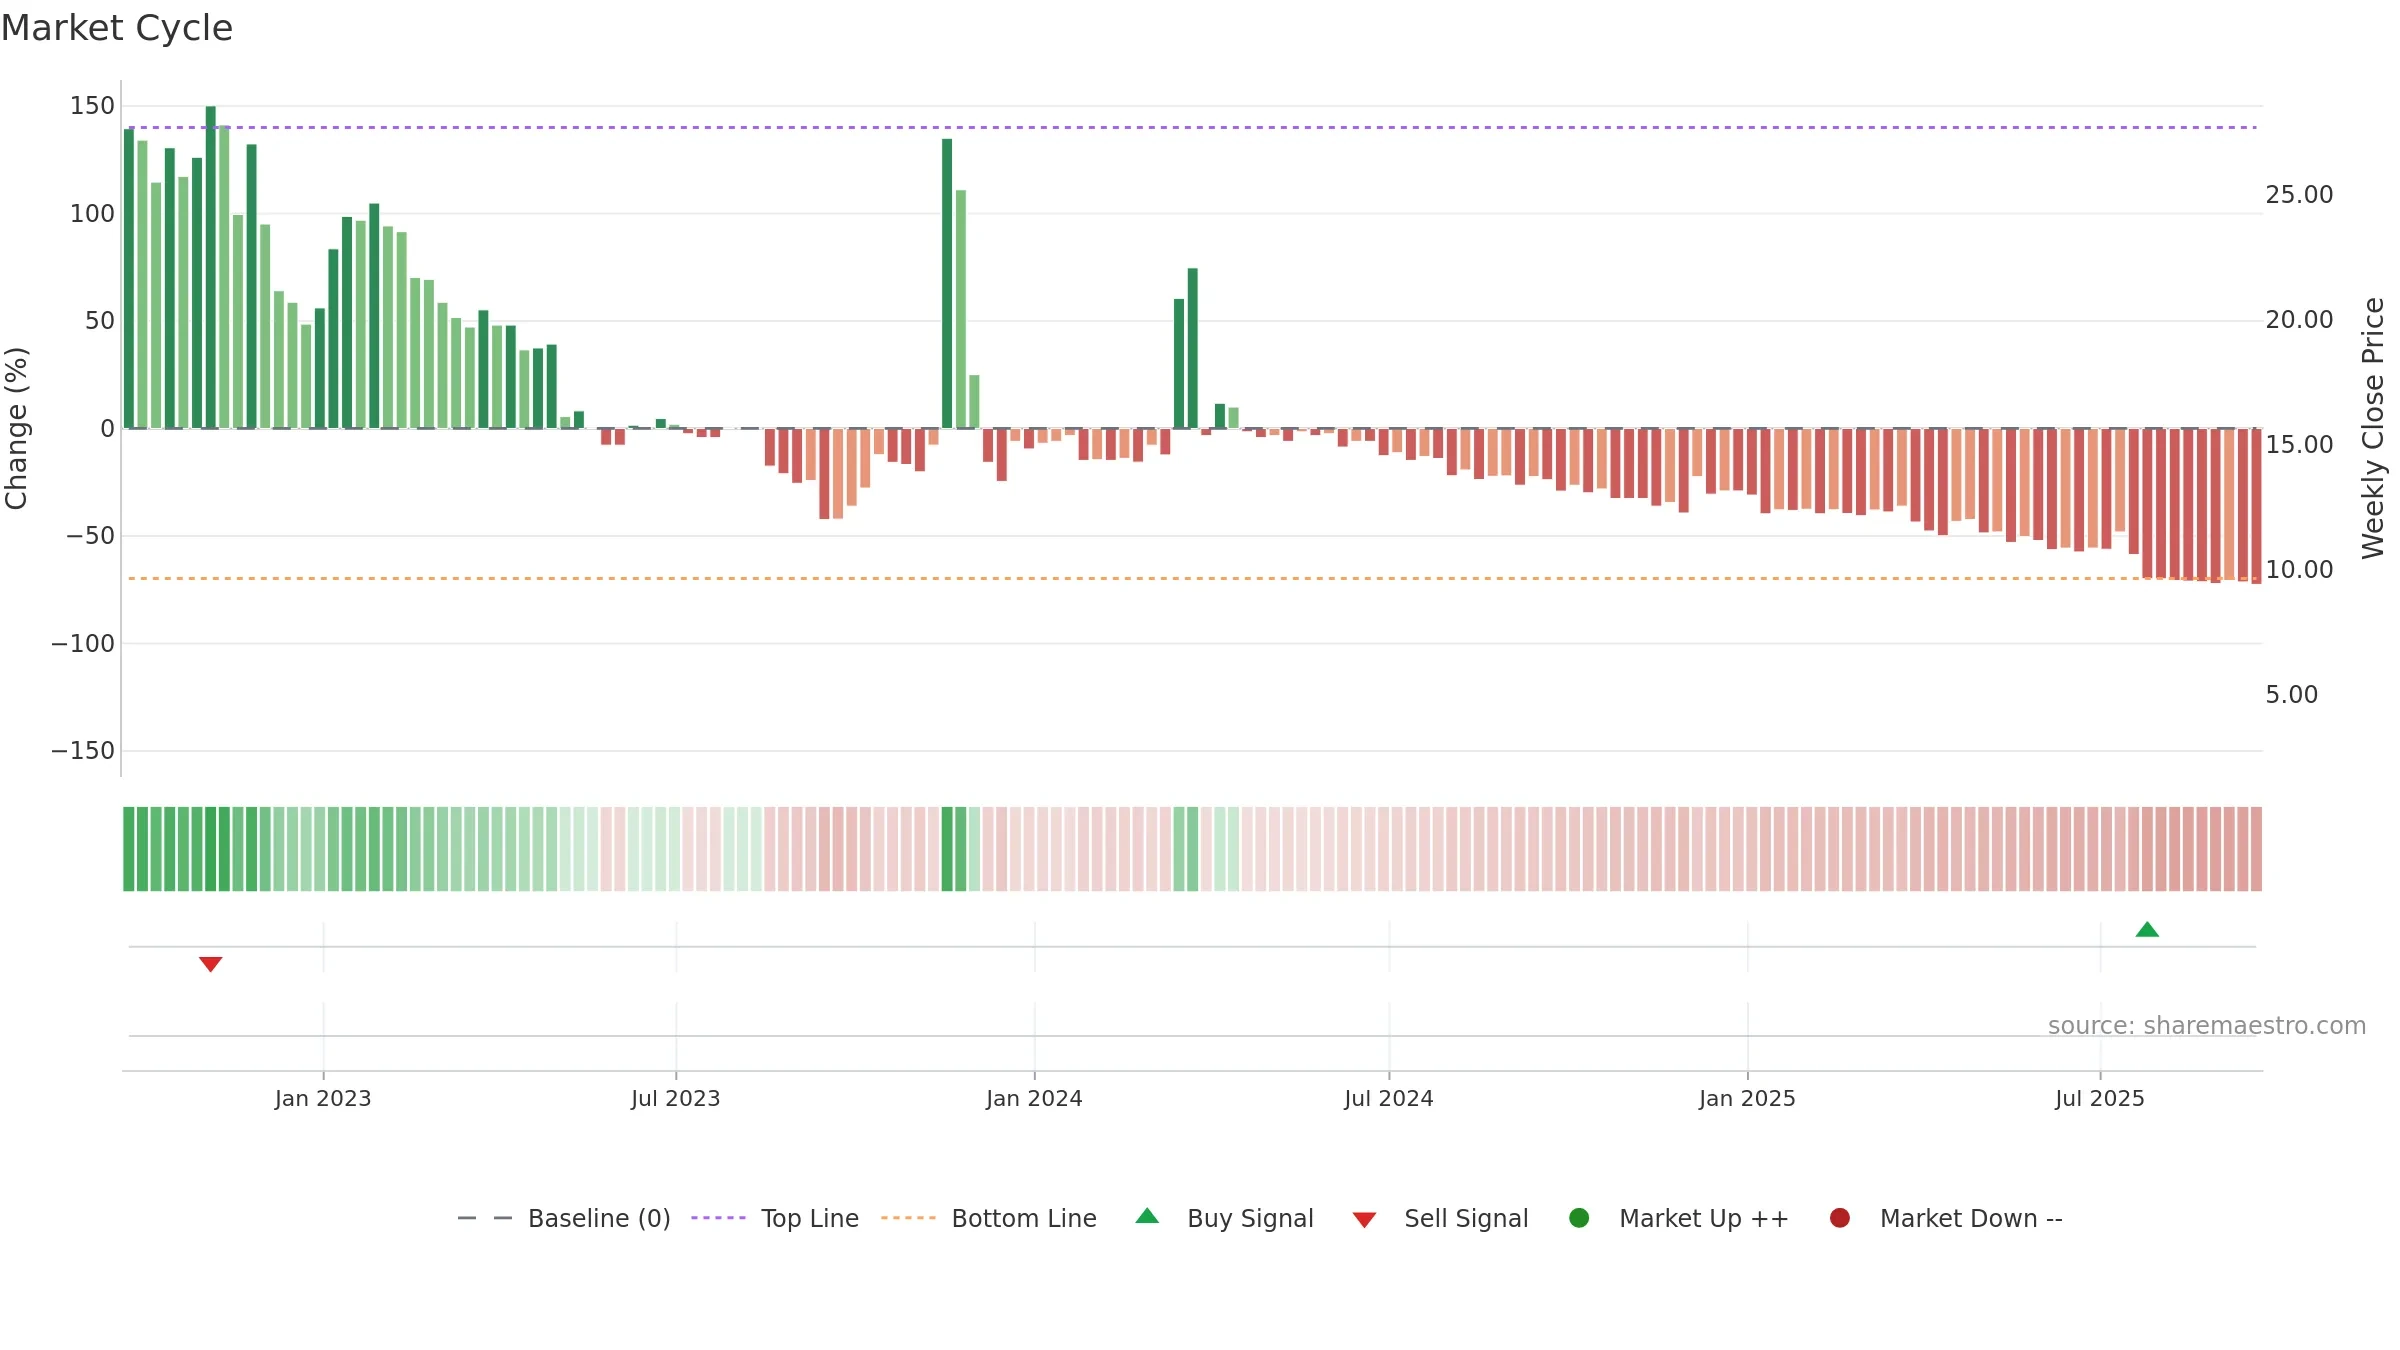Click the Weekly Close Price axis title

tap(2373, 428)
